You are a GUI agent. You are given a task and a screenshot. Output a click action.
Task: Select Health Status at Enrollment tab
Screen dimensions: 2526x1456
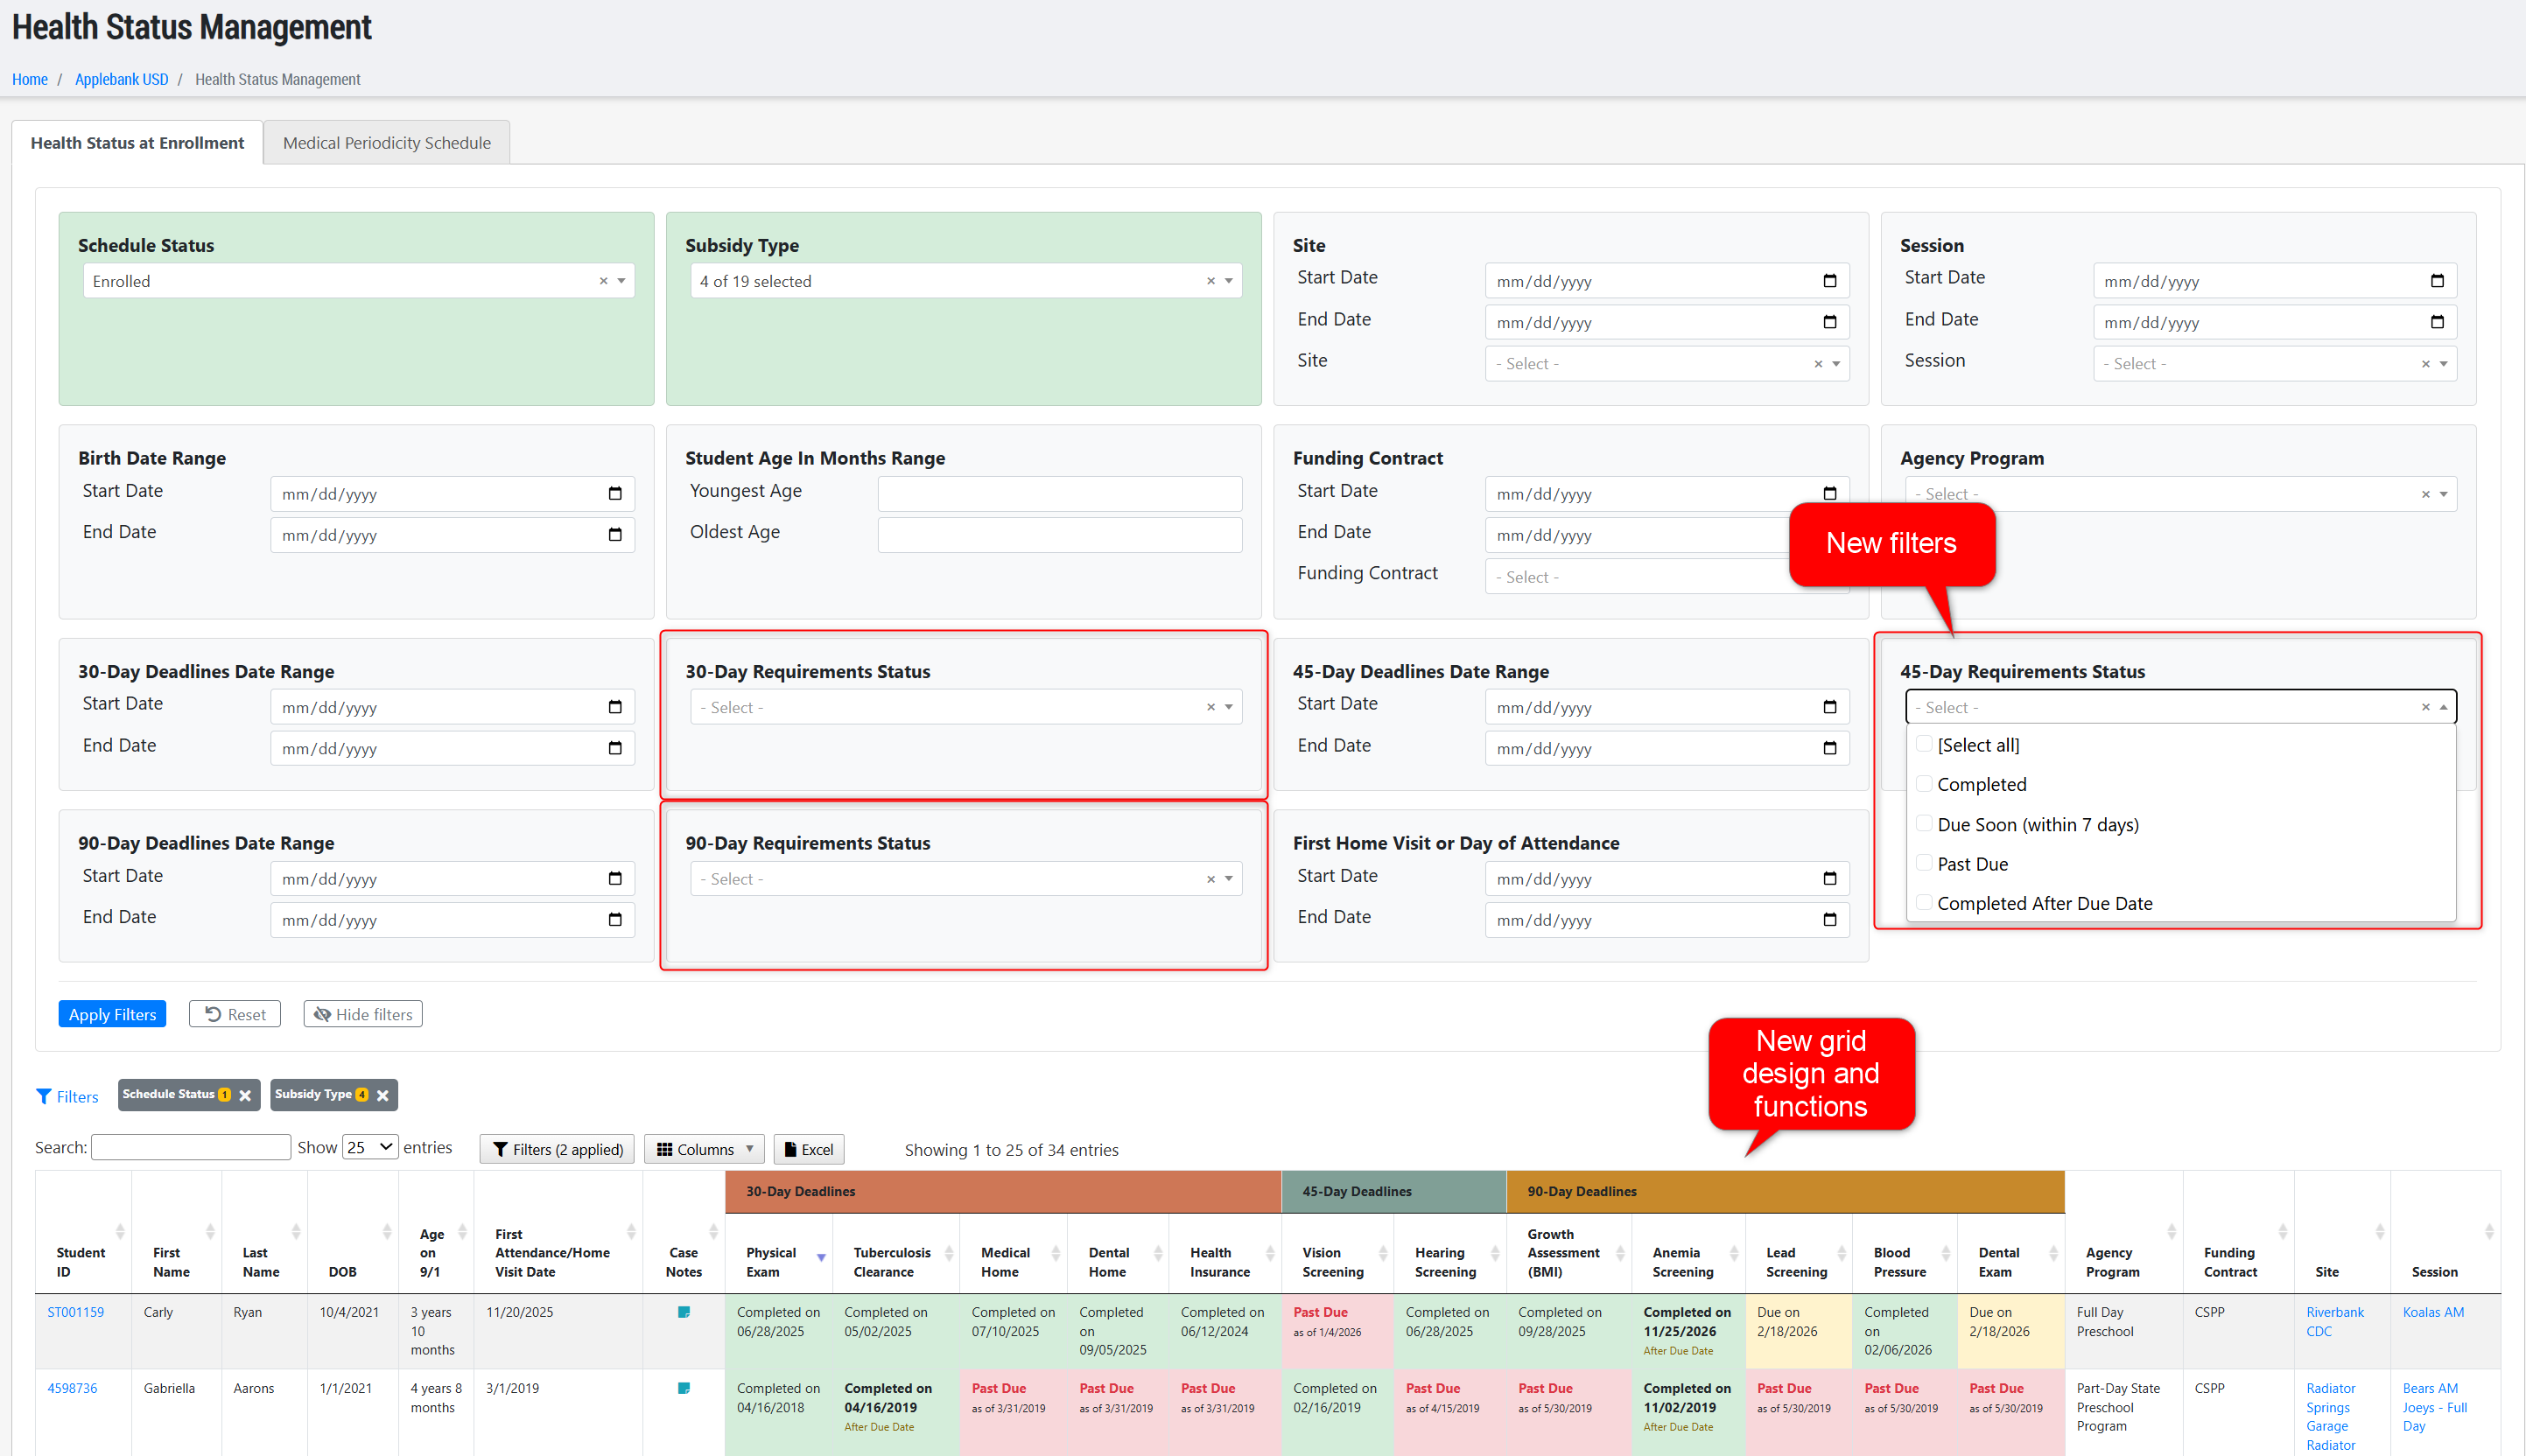click(137, 143)
